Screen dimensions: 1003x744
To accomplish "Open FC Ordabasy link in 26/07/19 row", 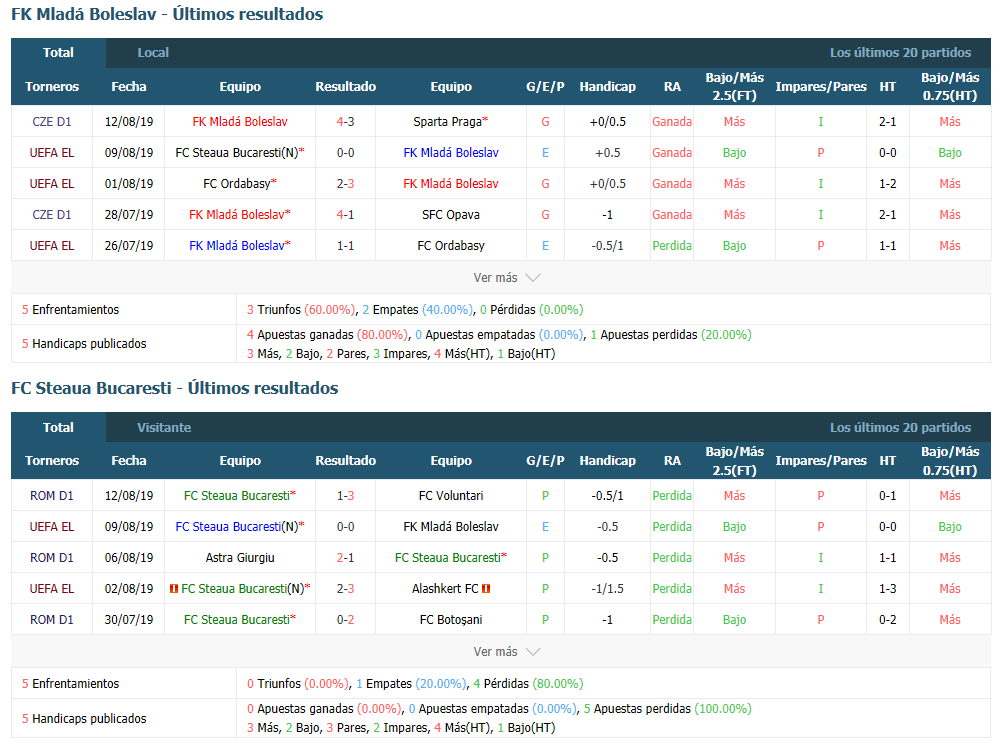I will pyautogui.click(x=450, y=246).
